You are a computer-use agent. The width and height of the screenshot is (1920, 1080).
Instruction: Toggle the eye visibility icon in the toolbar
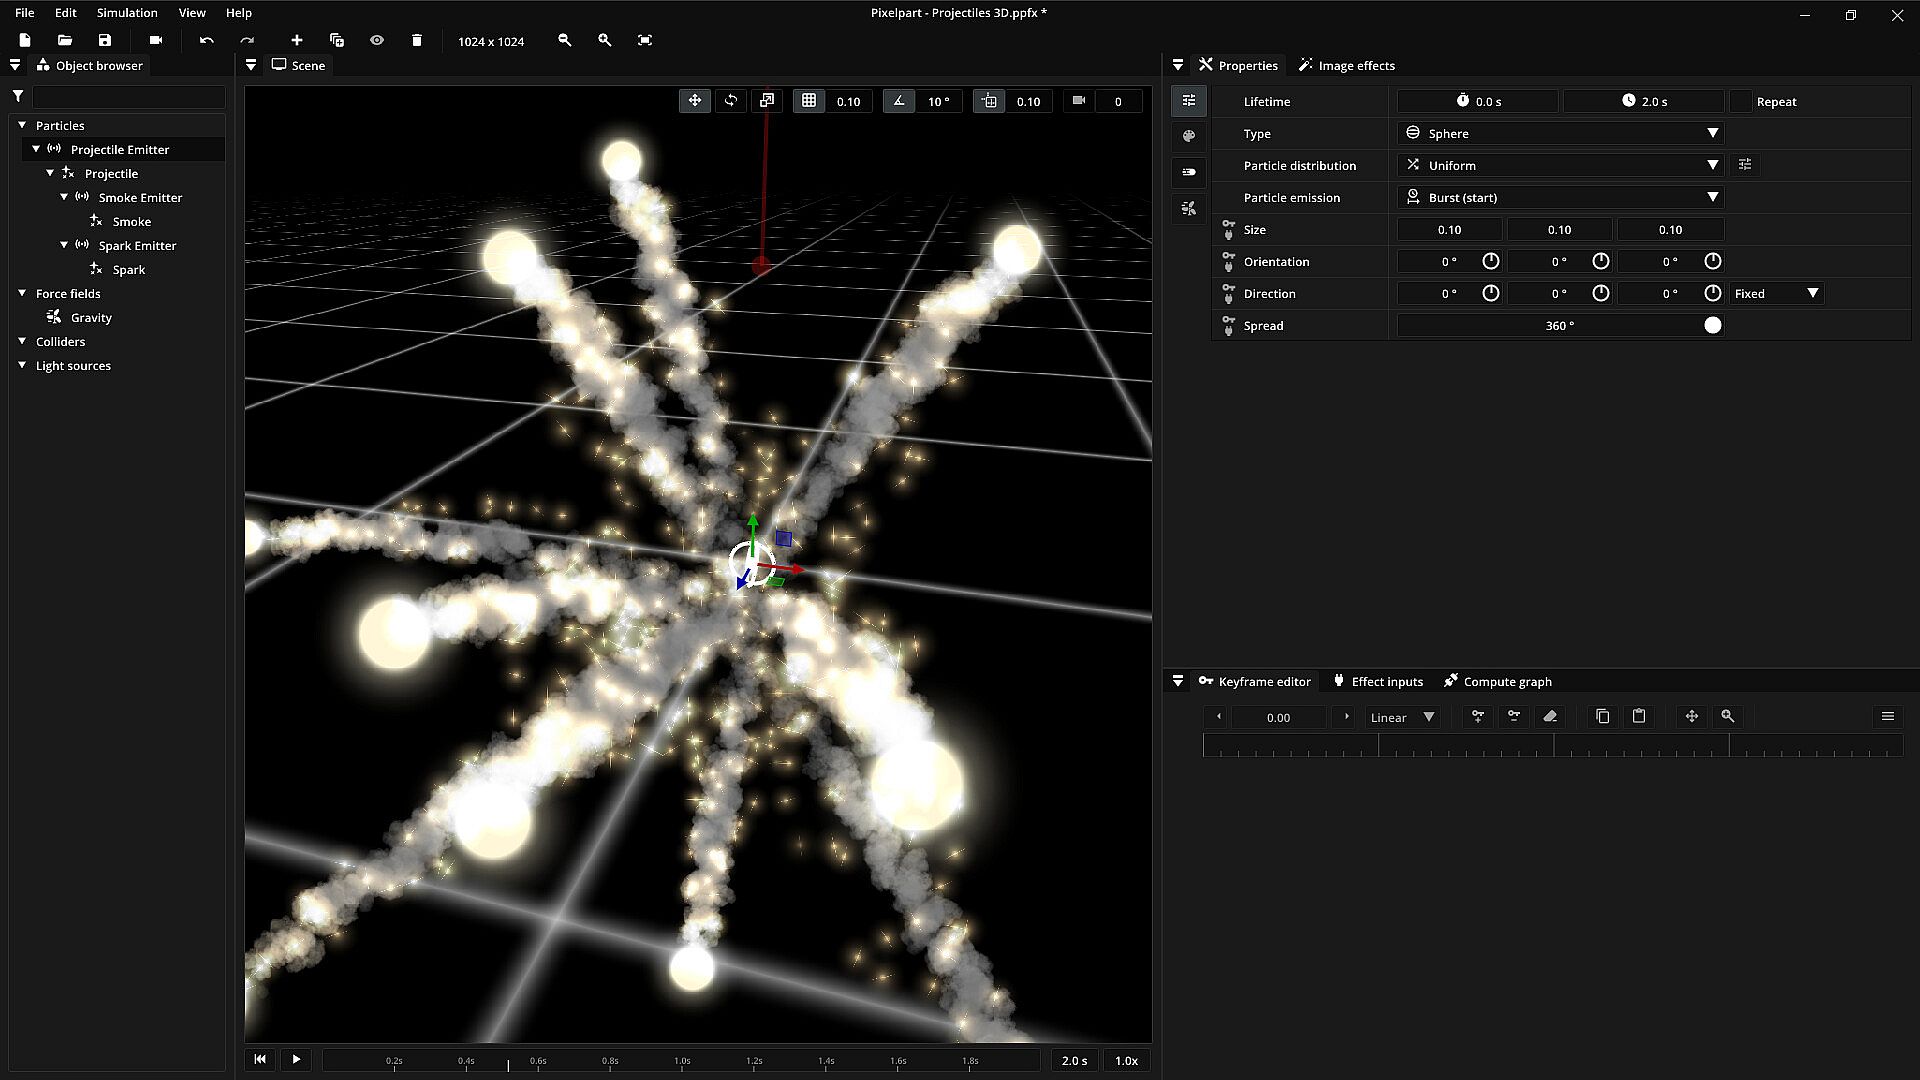point(377,40)
